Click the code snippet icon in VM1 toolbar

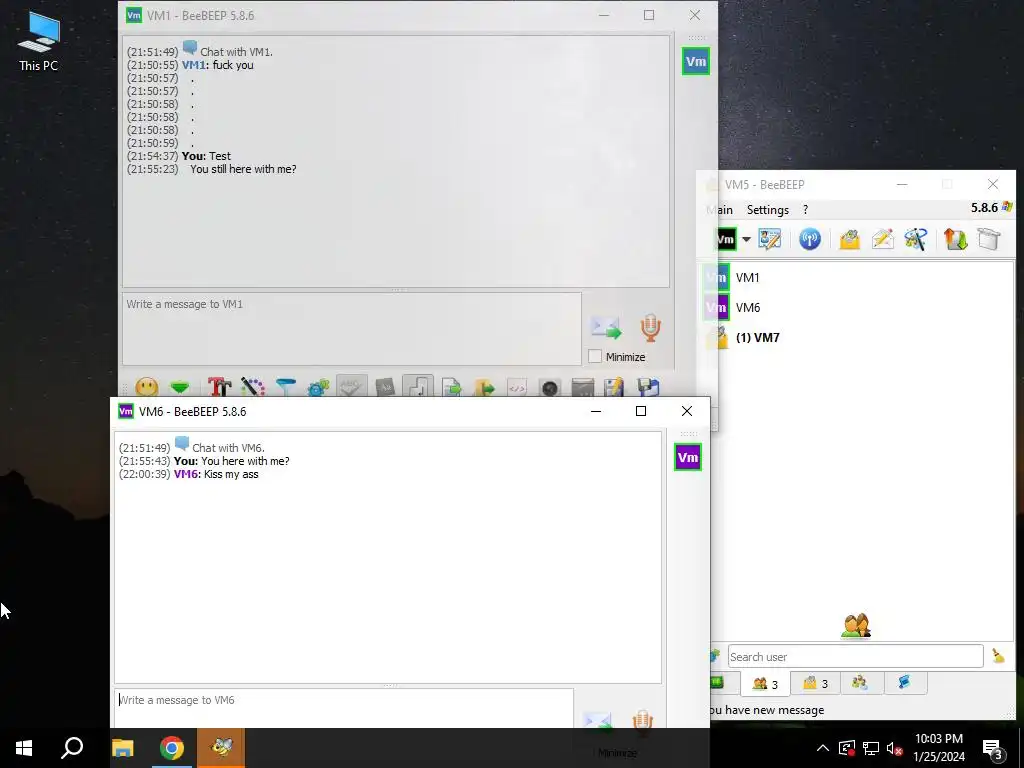coord(517,387)
